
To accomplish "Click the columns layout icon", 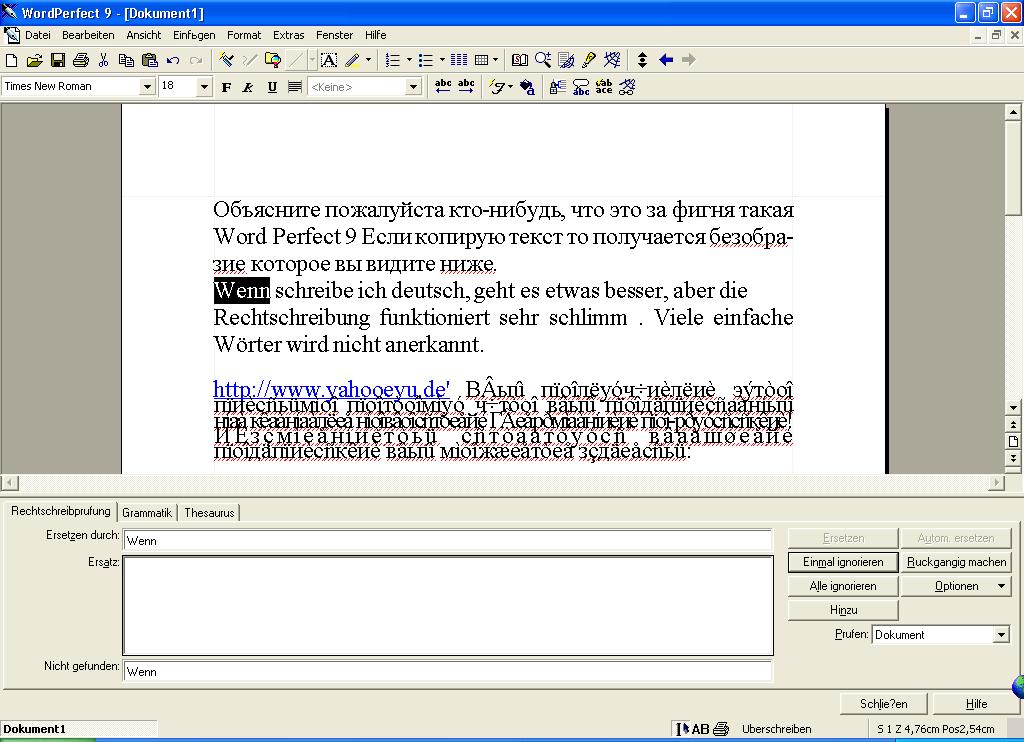I will pyautogui.click(x=459, y=61).
